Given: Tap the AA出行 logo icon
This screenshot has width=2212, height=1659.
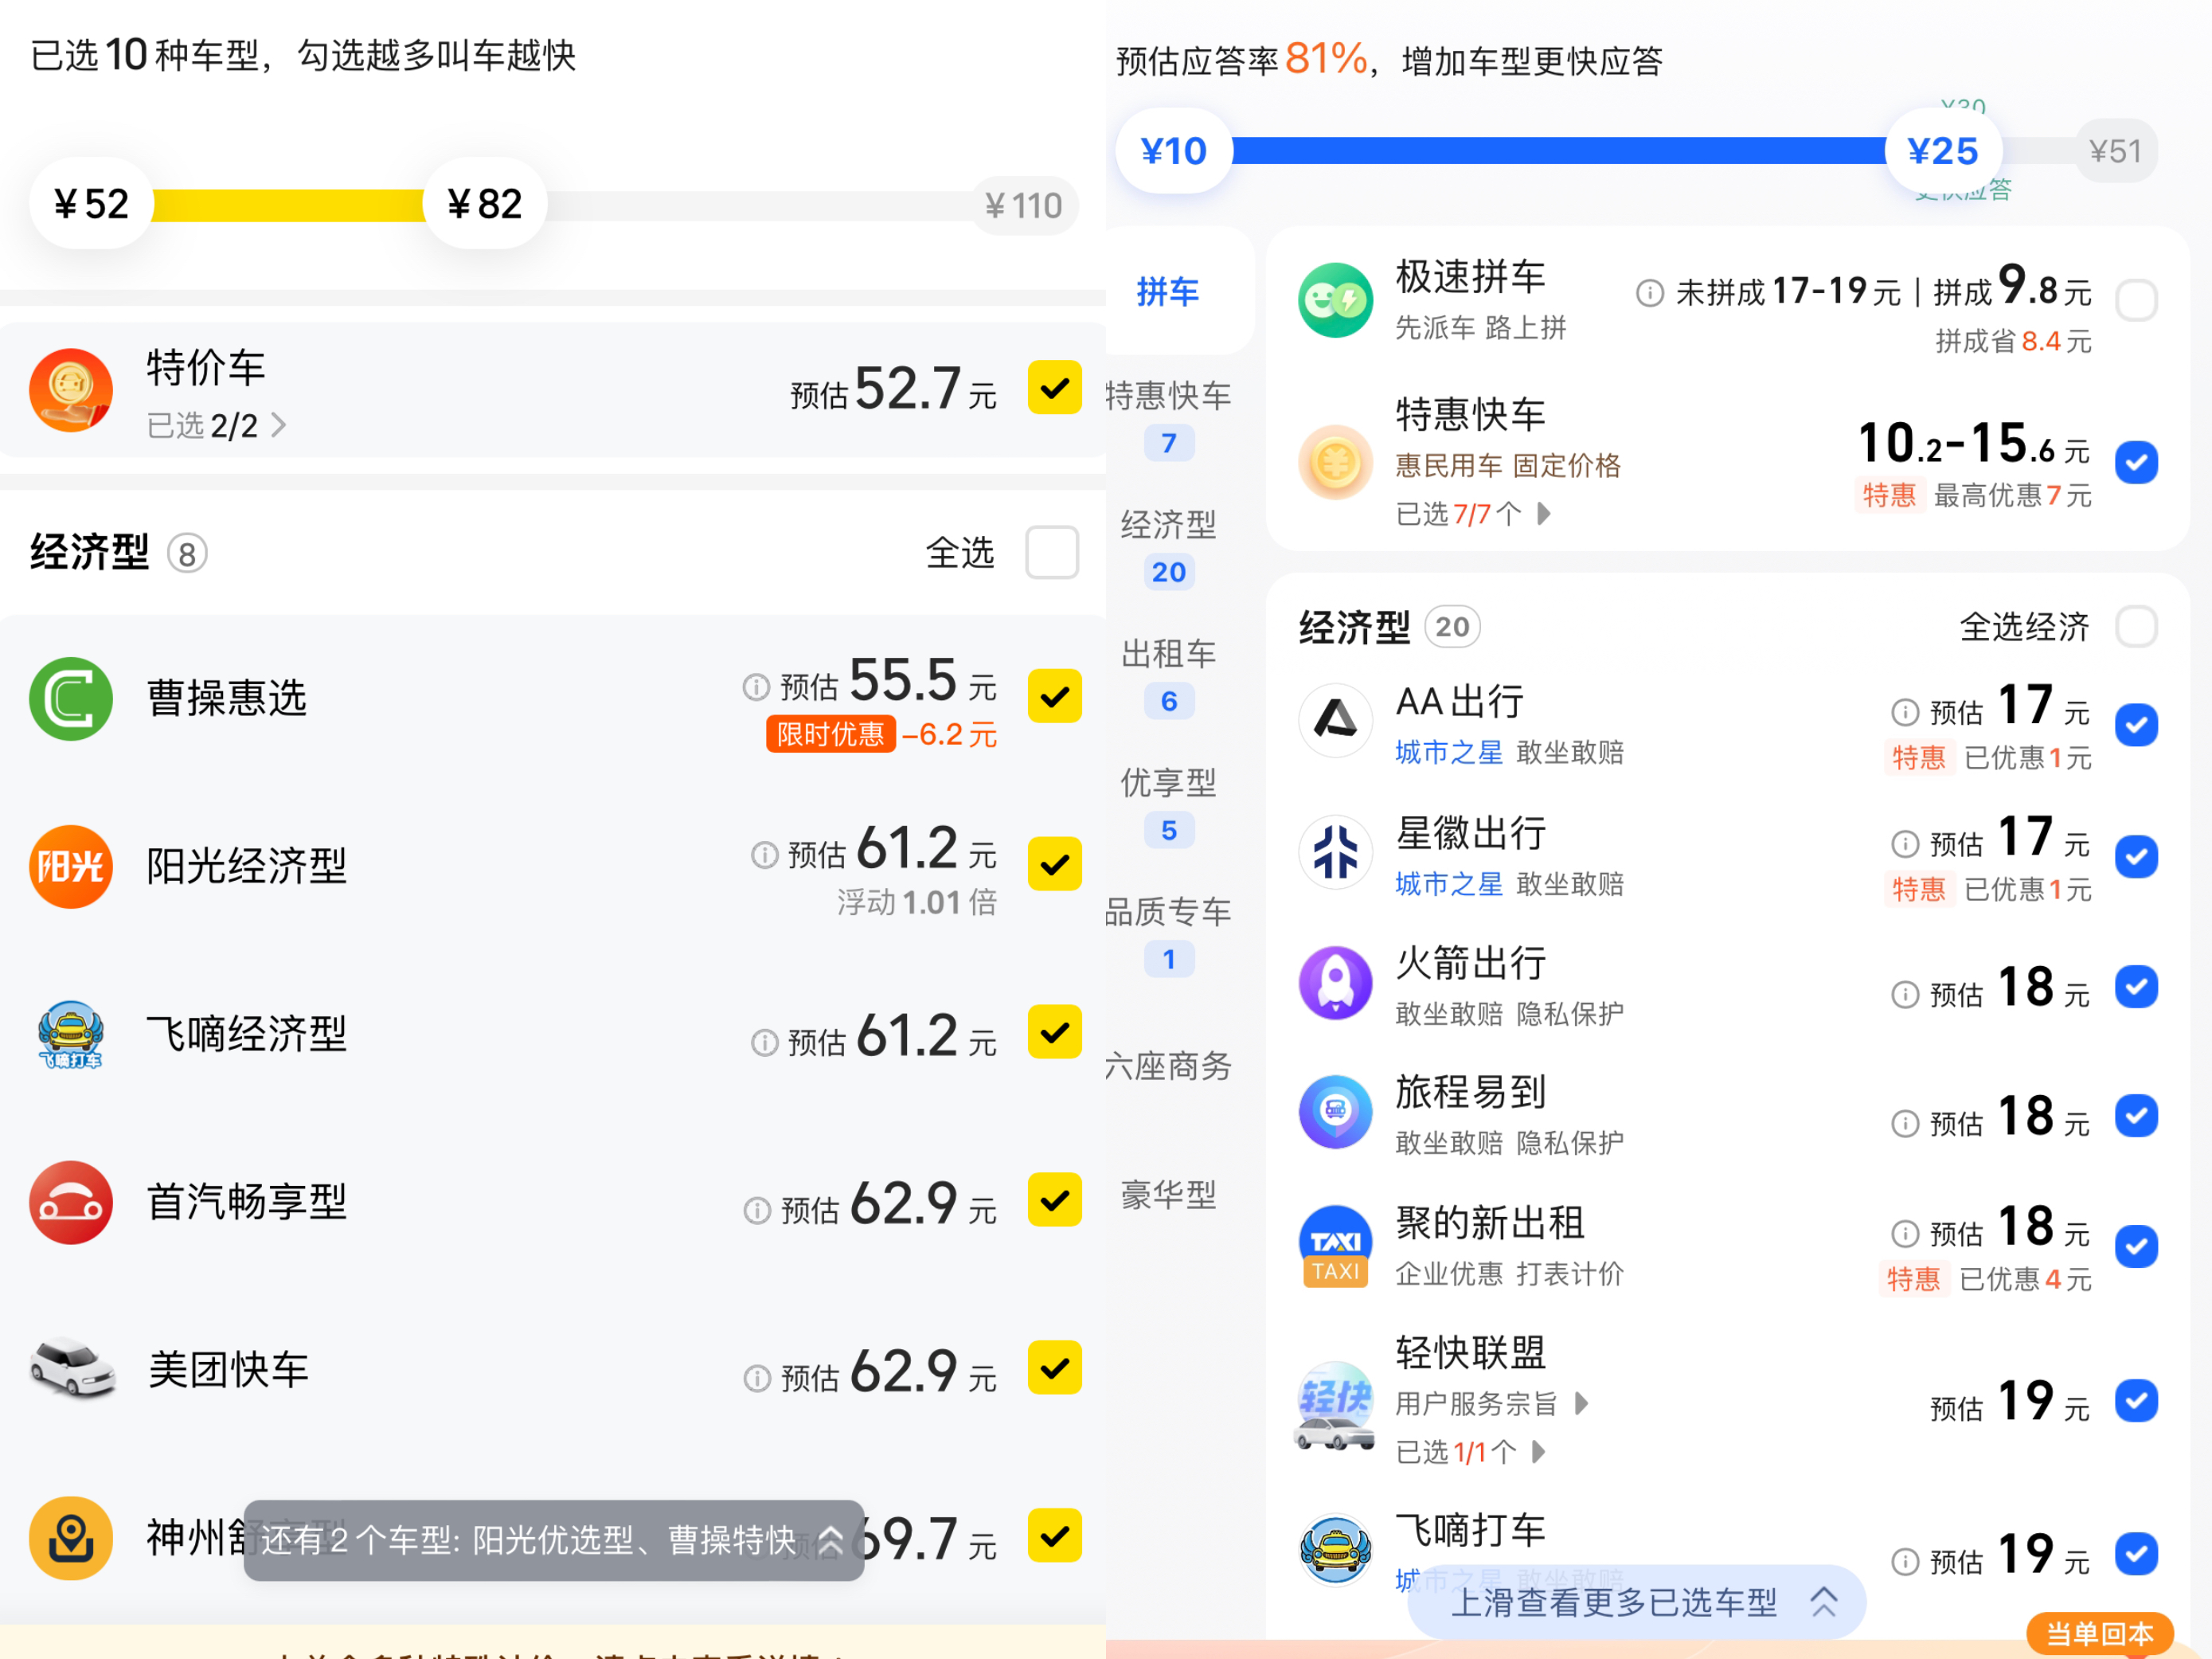Looking at the screenshot, I should pyautogui.click(x=1335, y=720).
